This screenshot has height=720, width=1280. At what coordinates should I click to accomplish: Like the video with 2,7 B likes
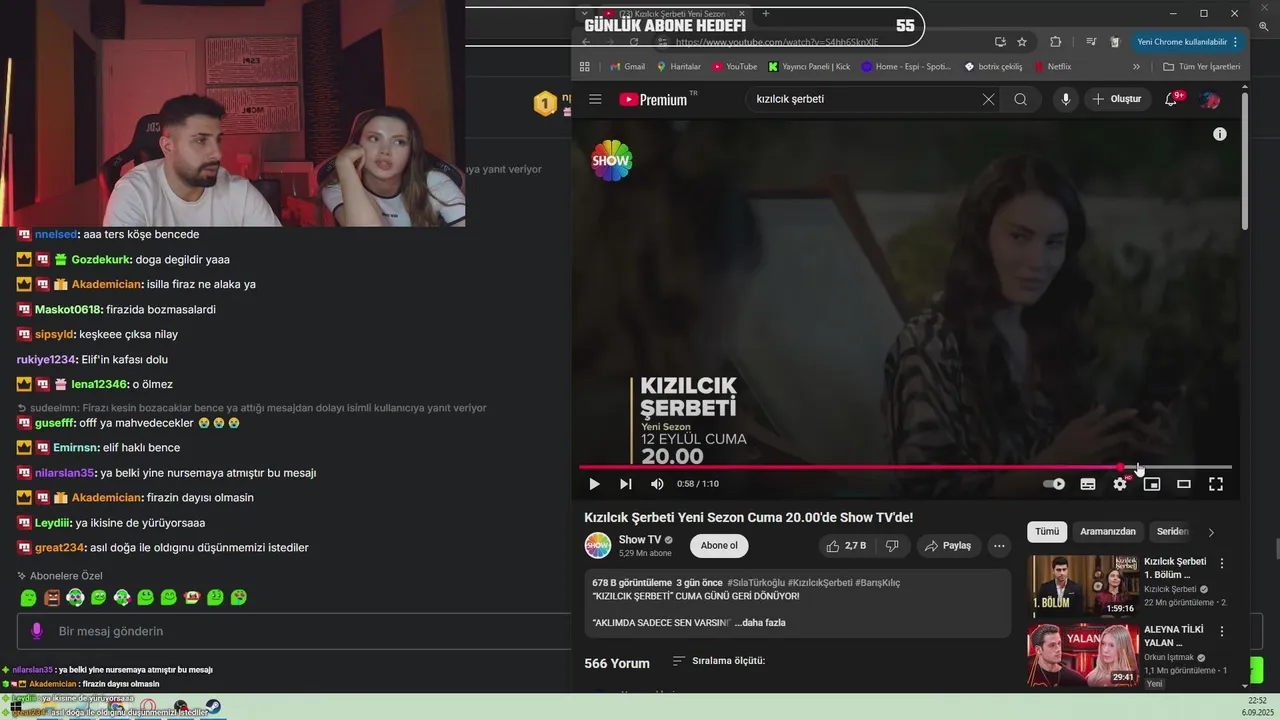click(846, 545)
